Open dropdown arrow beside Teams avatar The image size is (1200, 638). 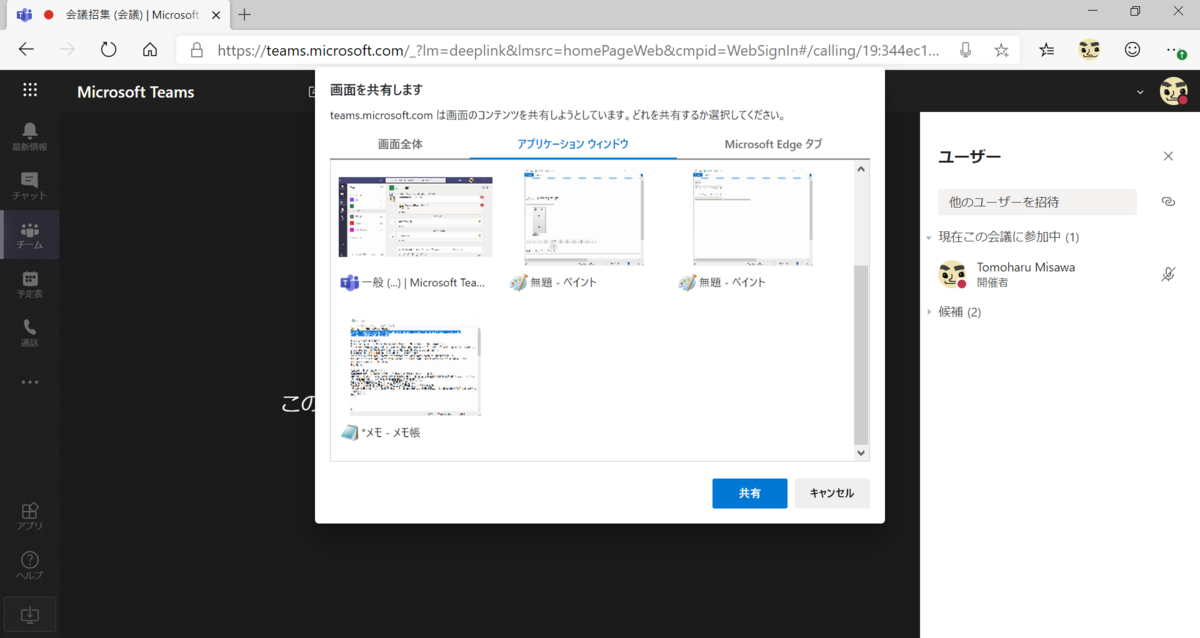1142,92
